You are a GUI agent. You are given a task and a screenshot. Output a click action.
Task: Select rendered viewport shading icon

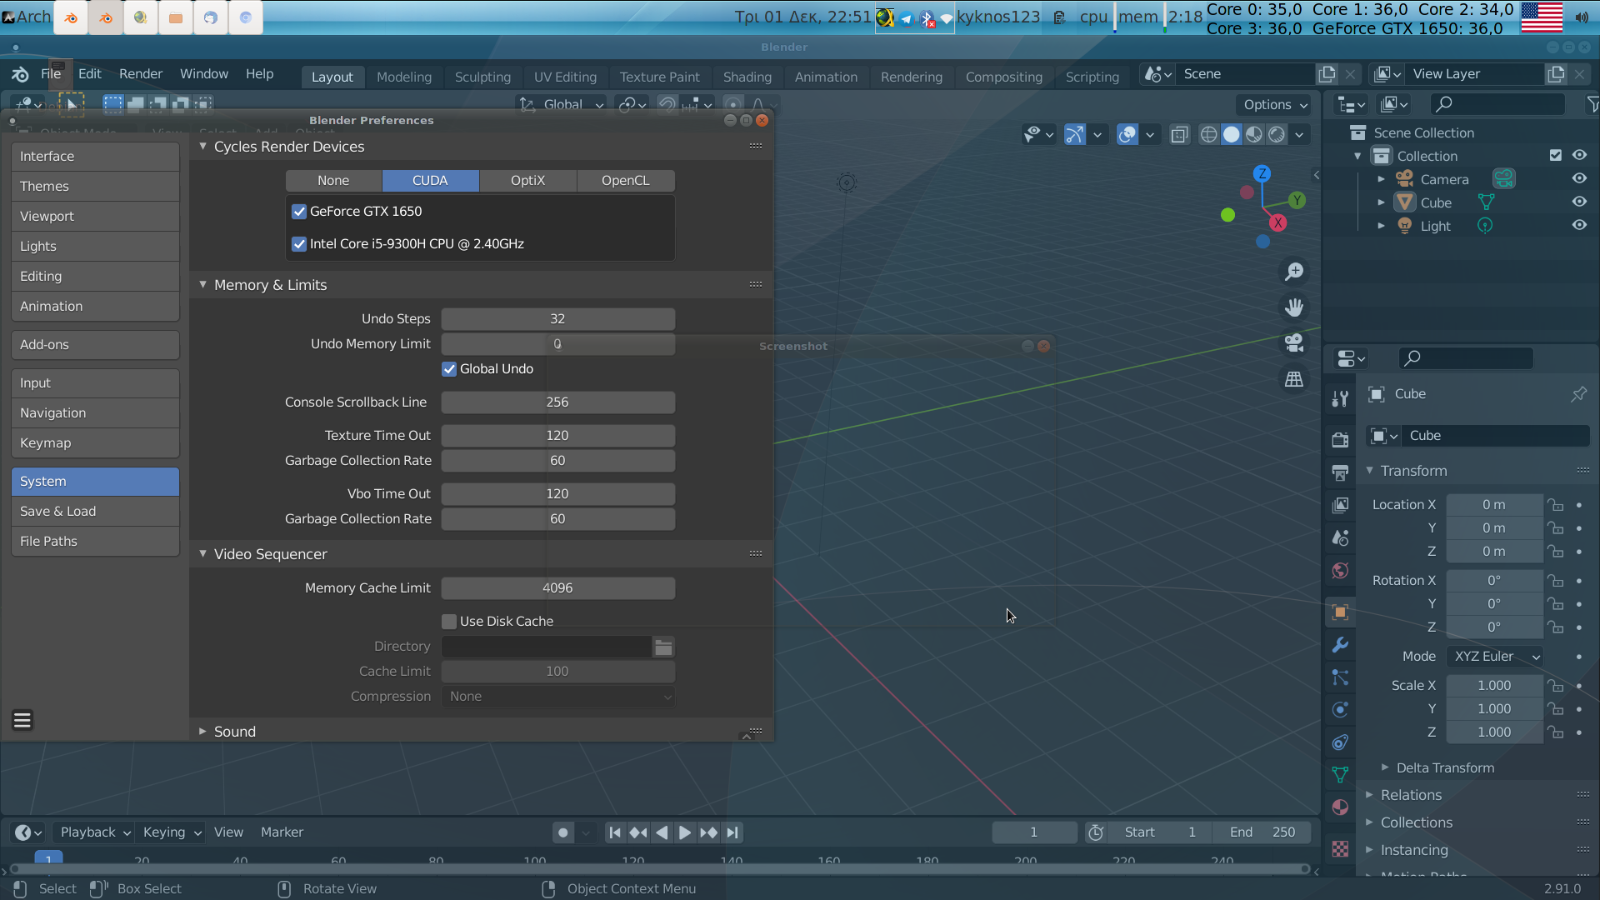pyautogui.click(x=1277, y=134)
